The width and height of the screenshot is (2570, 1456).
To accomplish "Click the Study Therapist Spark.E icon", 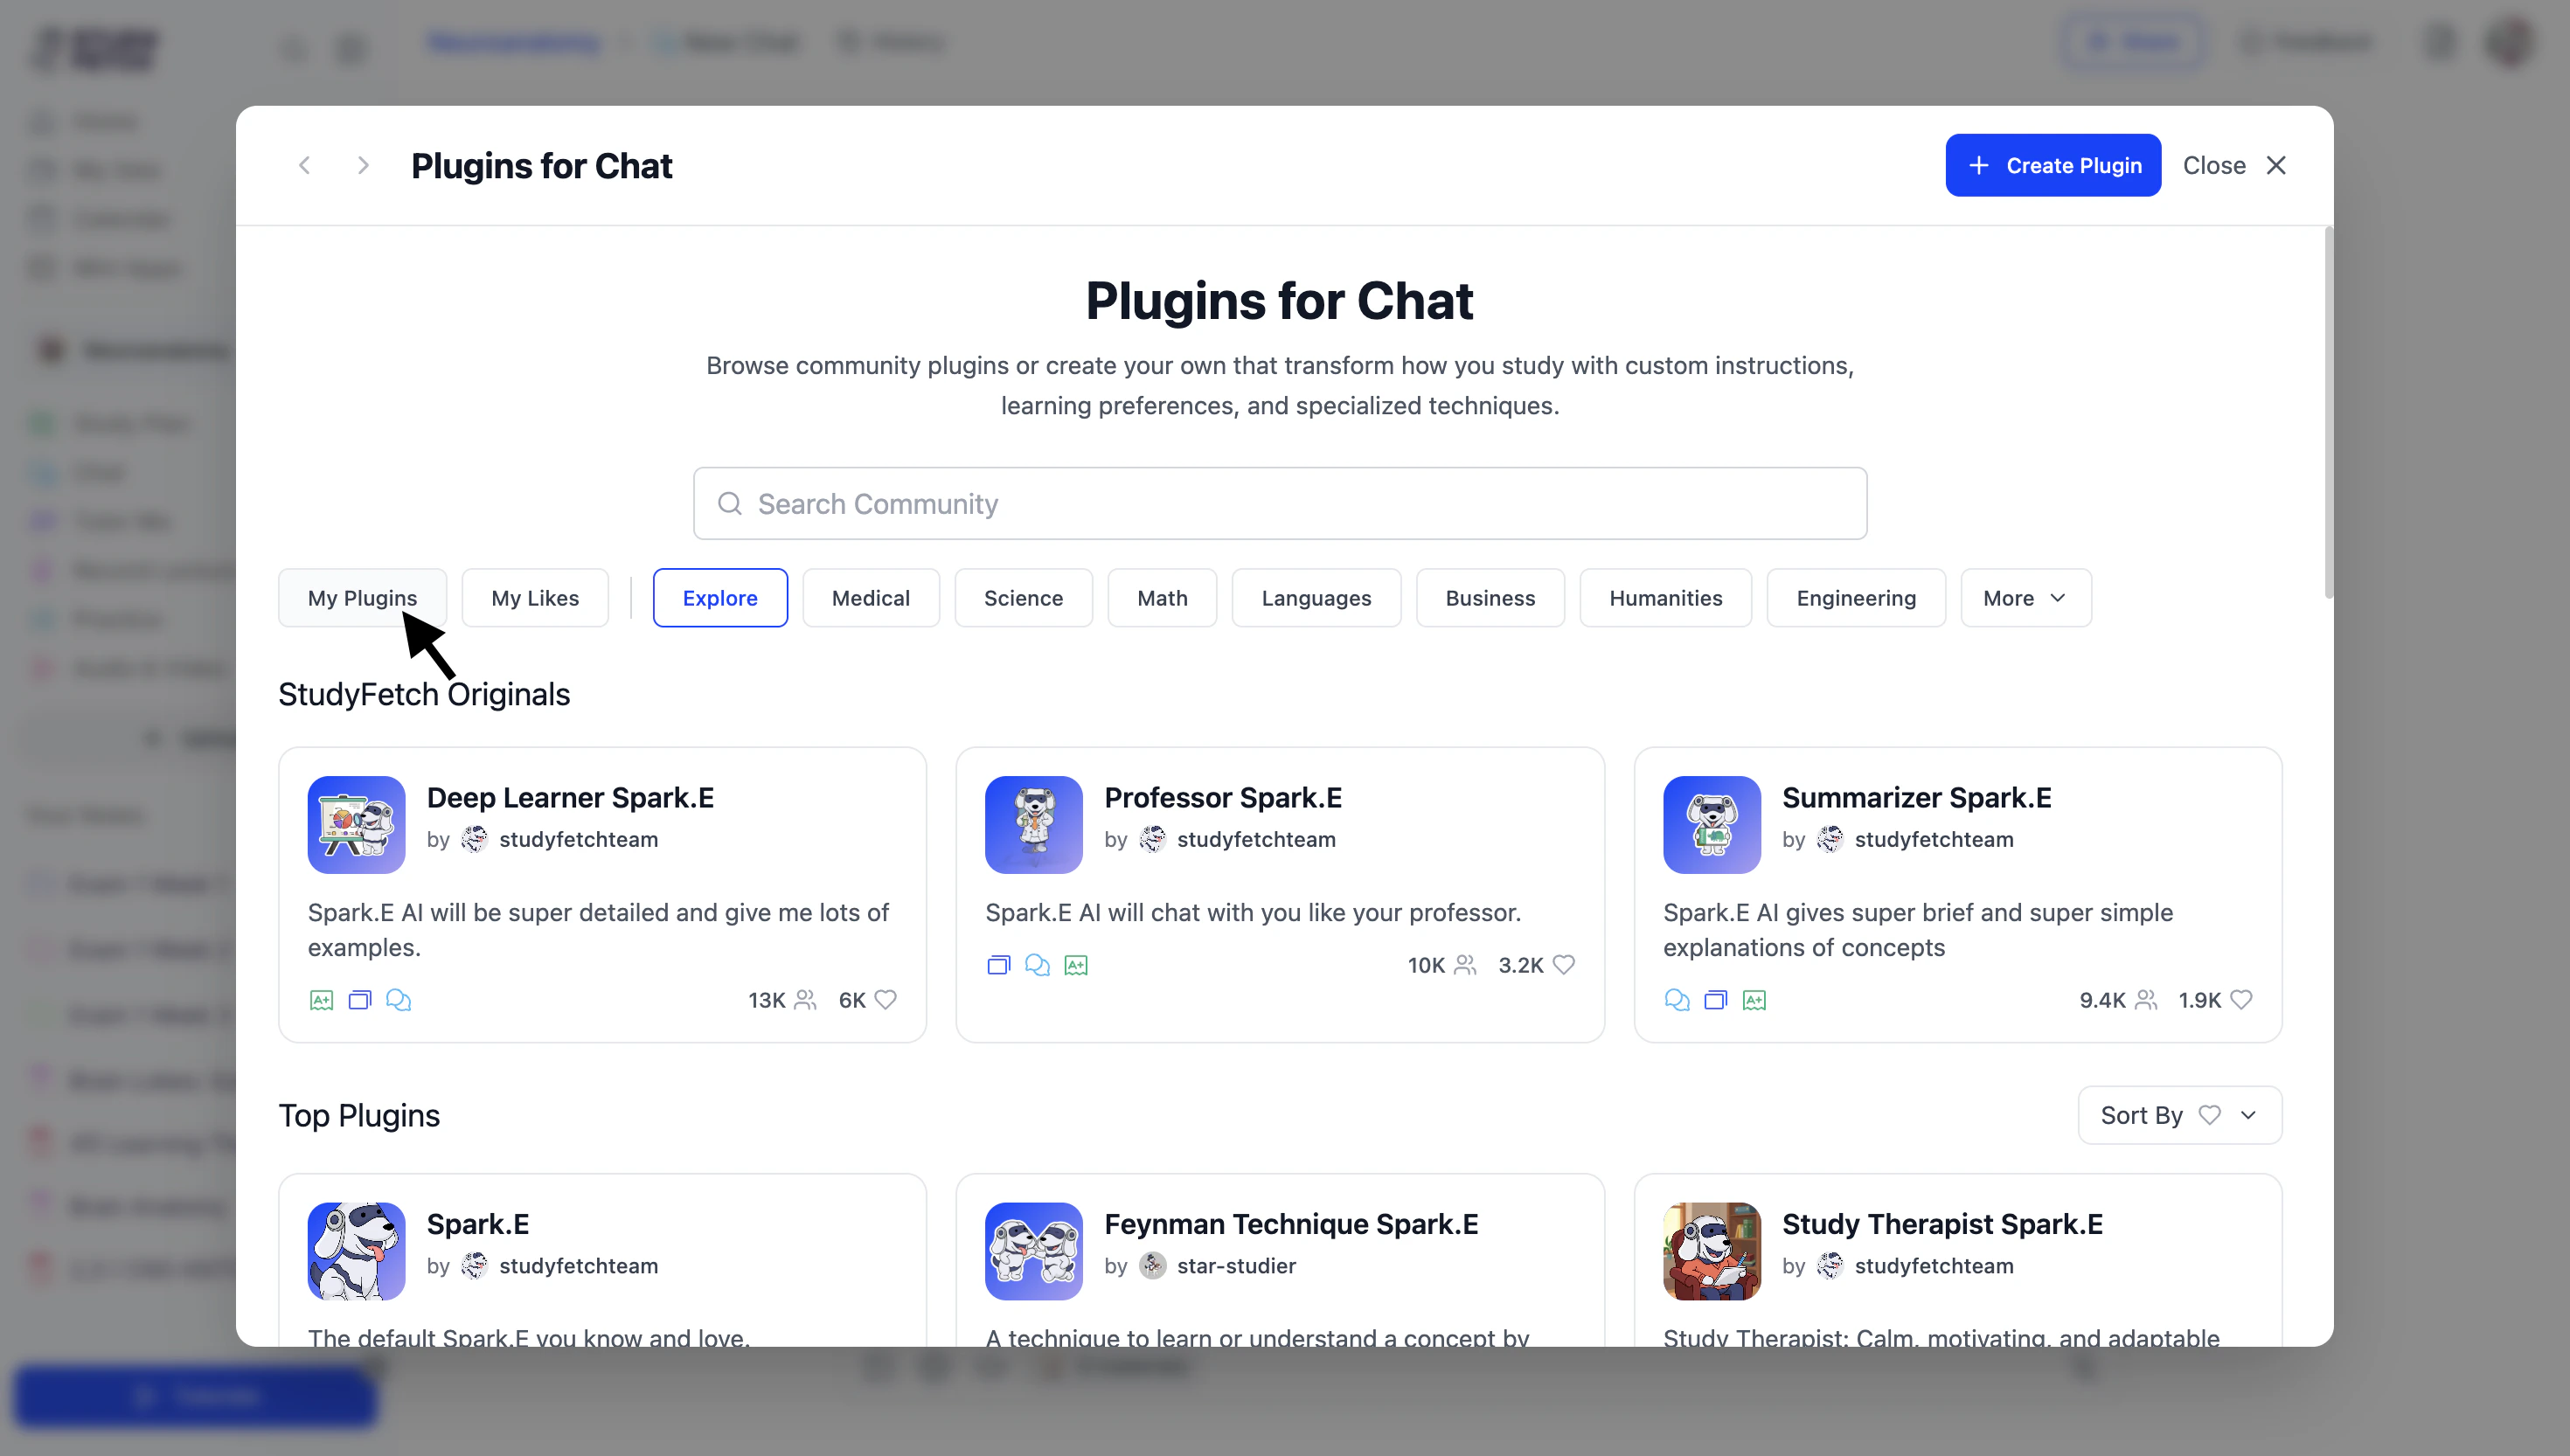I will (x=1711, y=1250).
